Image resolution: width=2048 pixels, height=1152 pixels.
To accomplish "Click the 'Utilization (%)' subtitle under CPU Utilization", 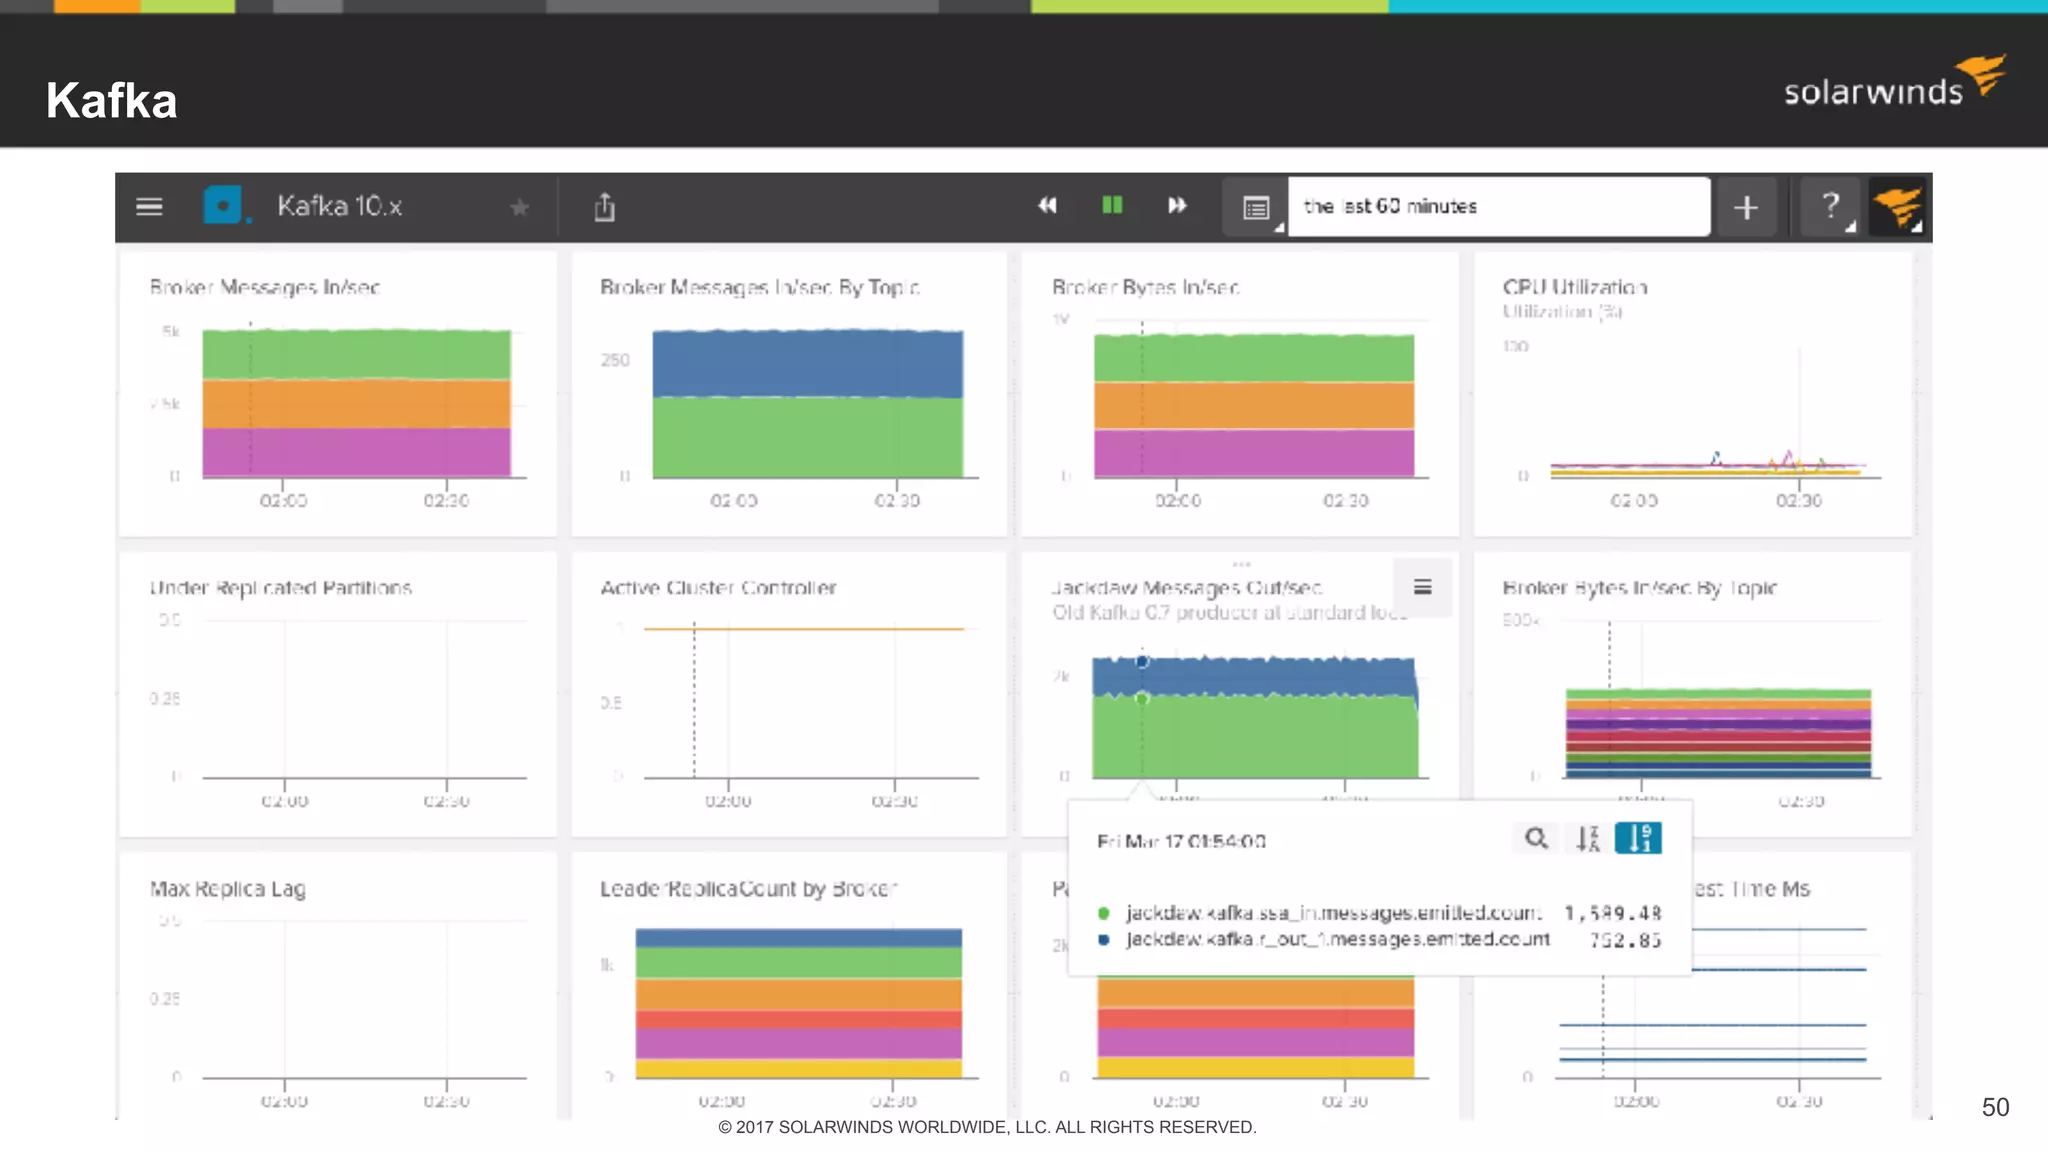I will click(1562, 312).
